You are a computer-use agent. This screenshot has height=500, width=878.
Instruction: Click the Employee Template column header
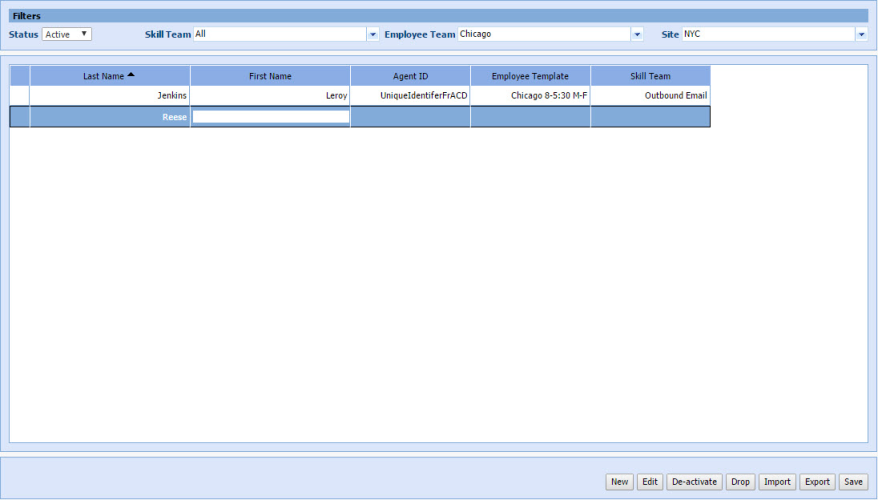pyautogui.click(x=530, y=76)
